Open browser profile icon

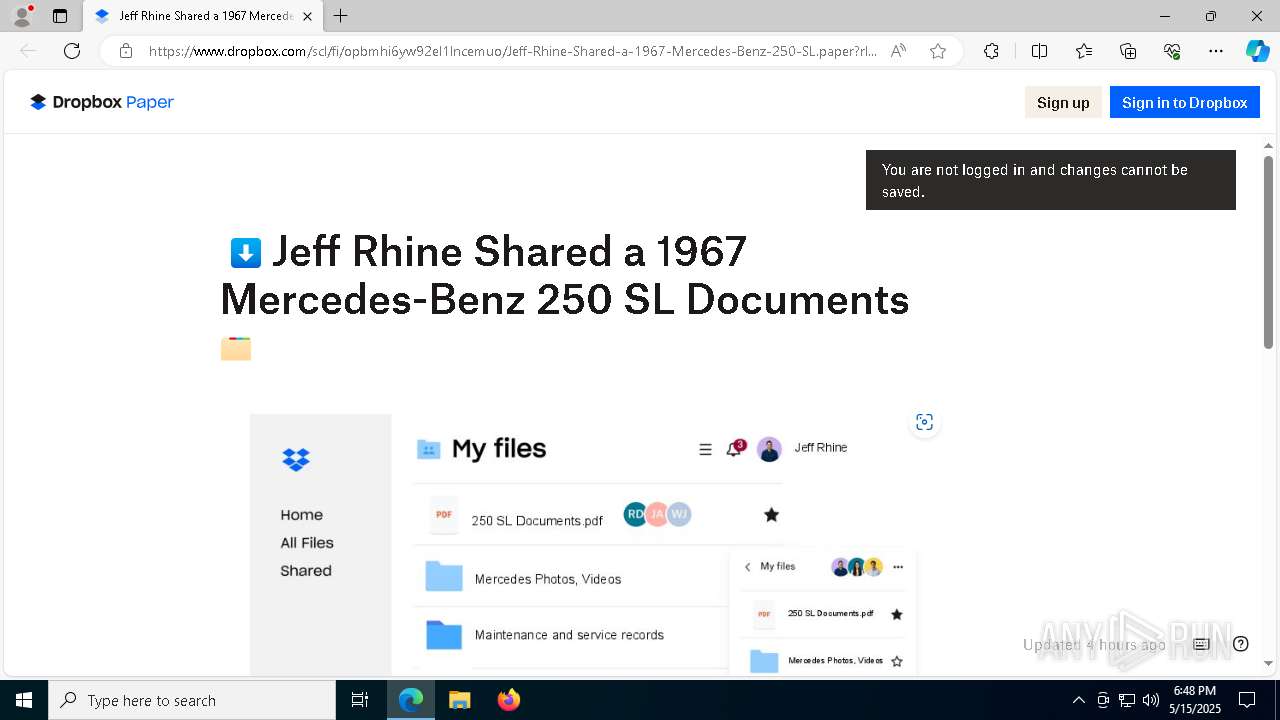[22, 16]
